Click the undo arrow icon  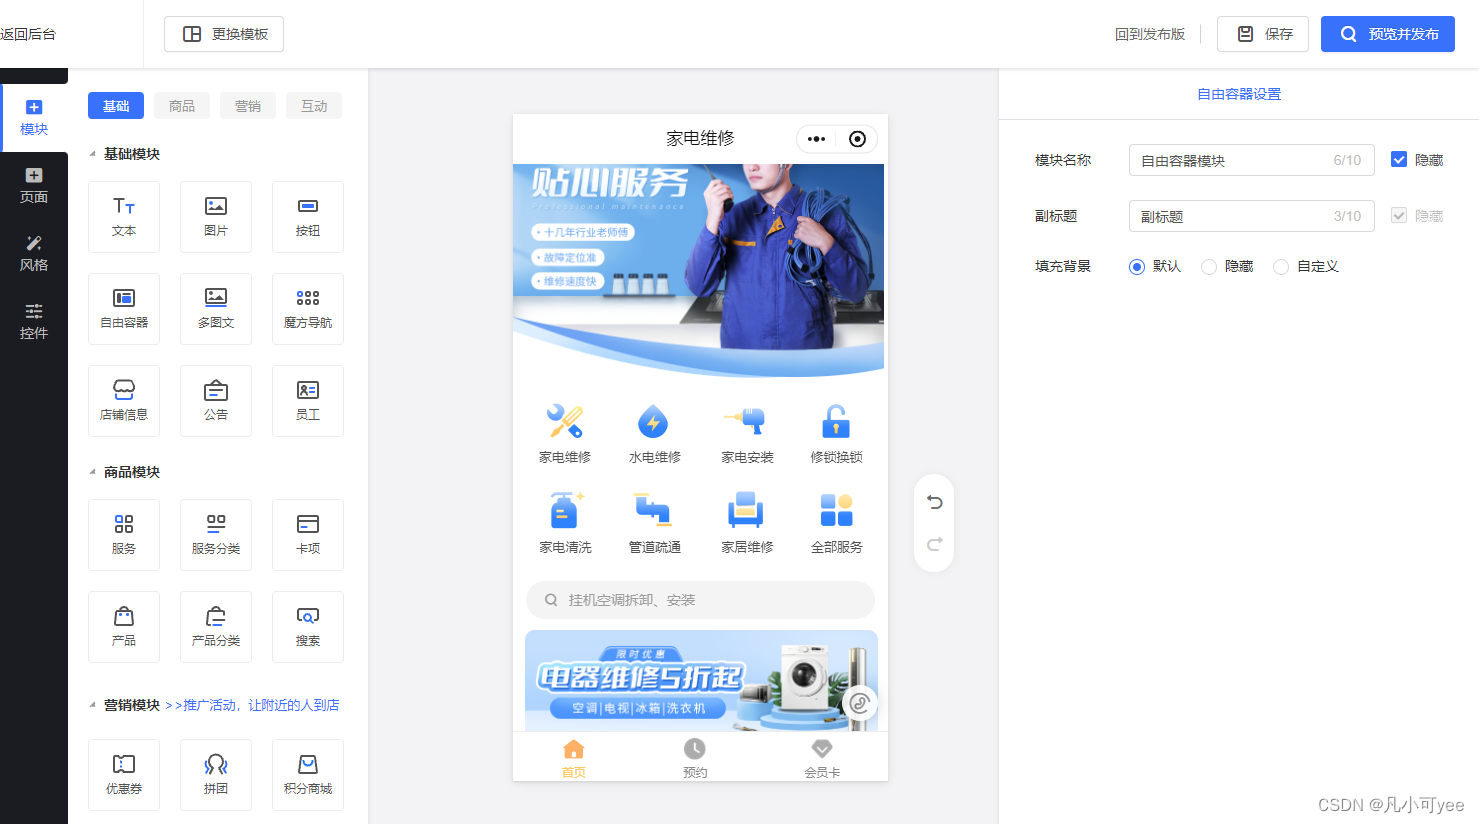coord(934,502)
